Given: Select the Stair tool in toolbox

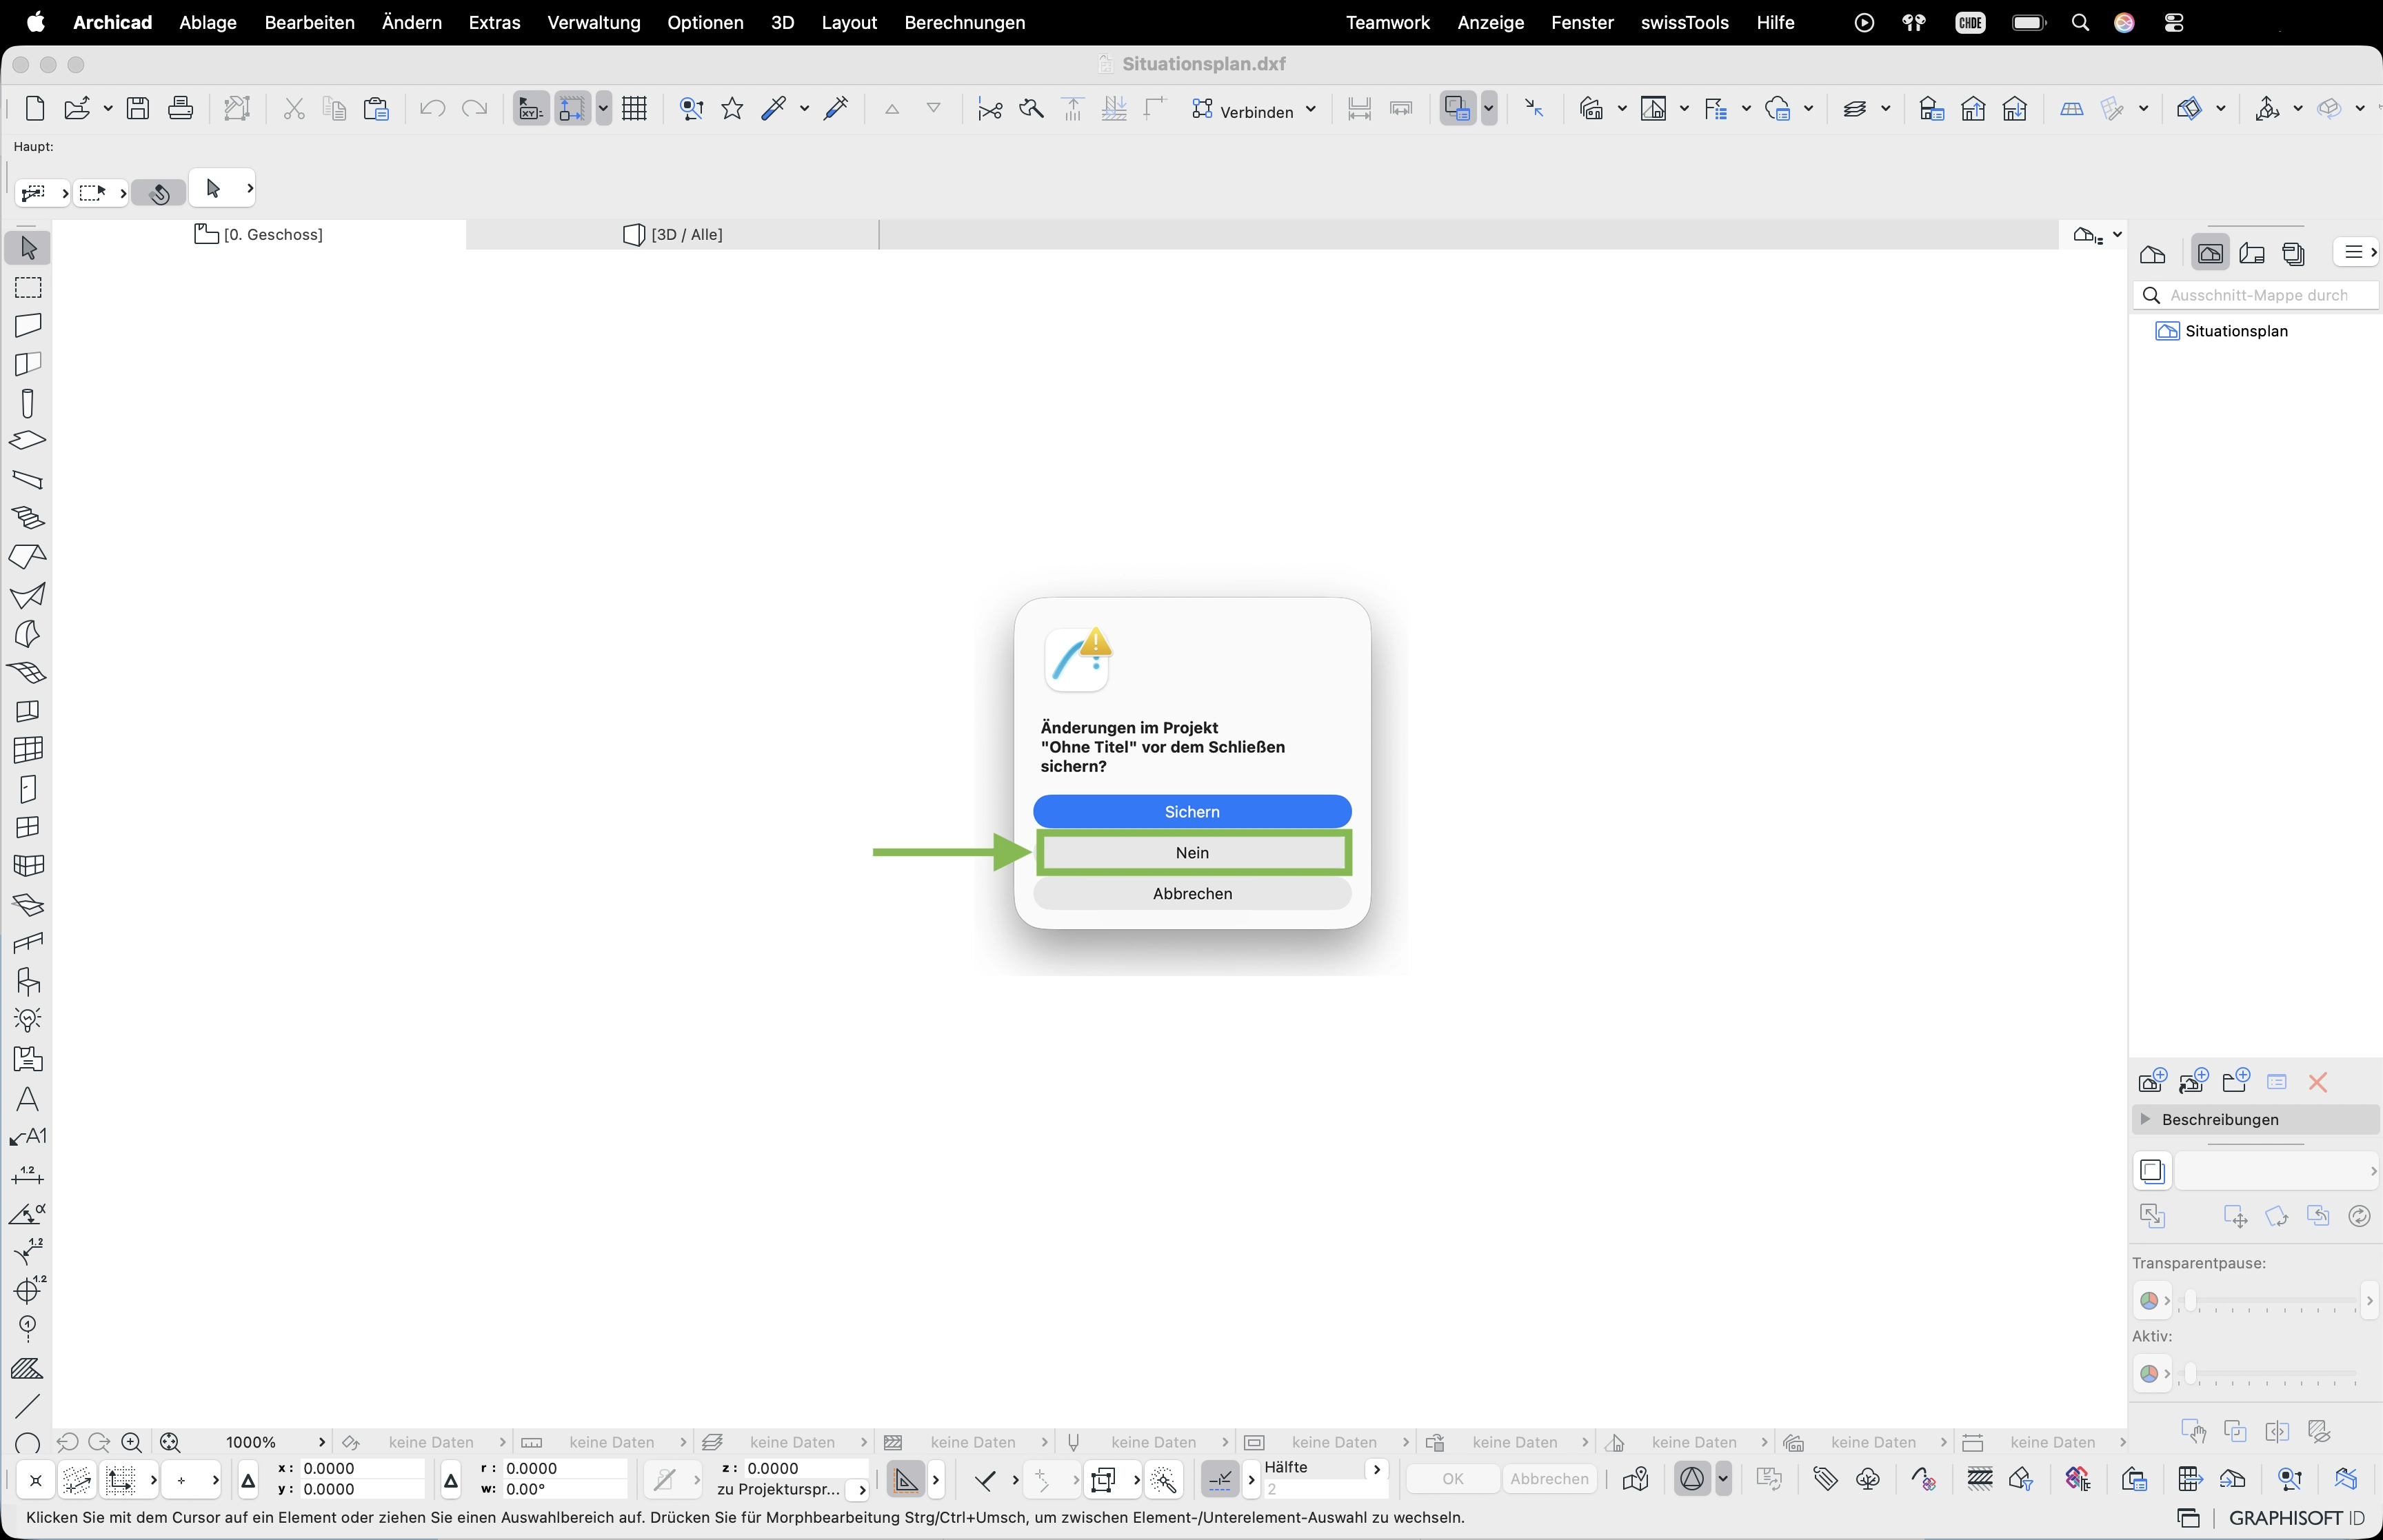Looking at the screenshot, I should pyautogui.click(x=28, y=518).
